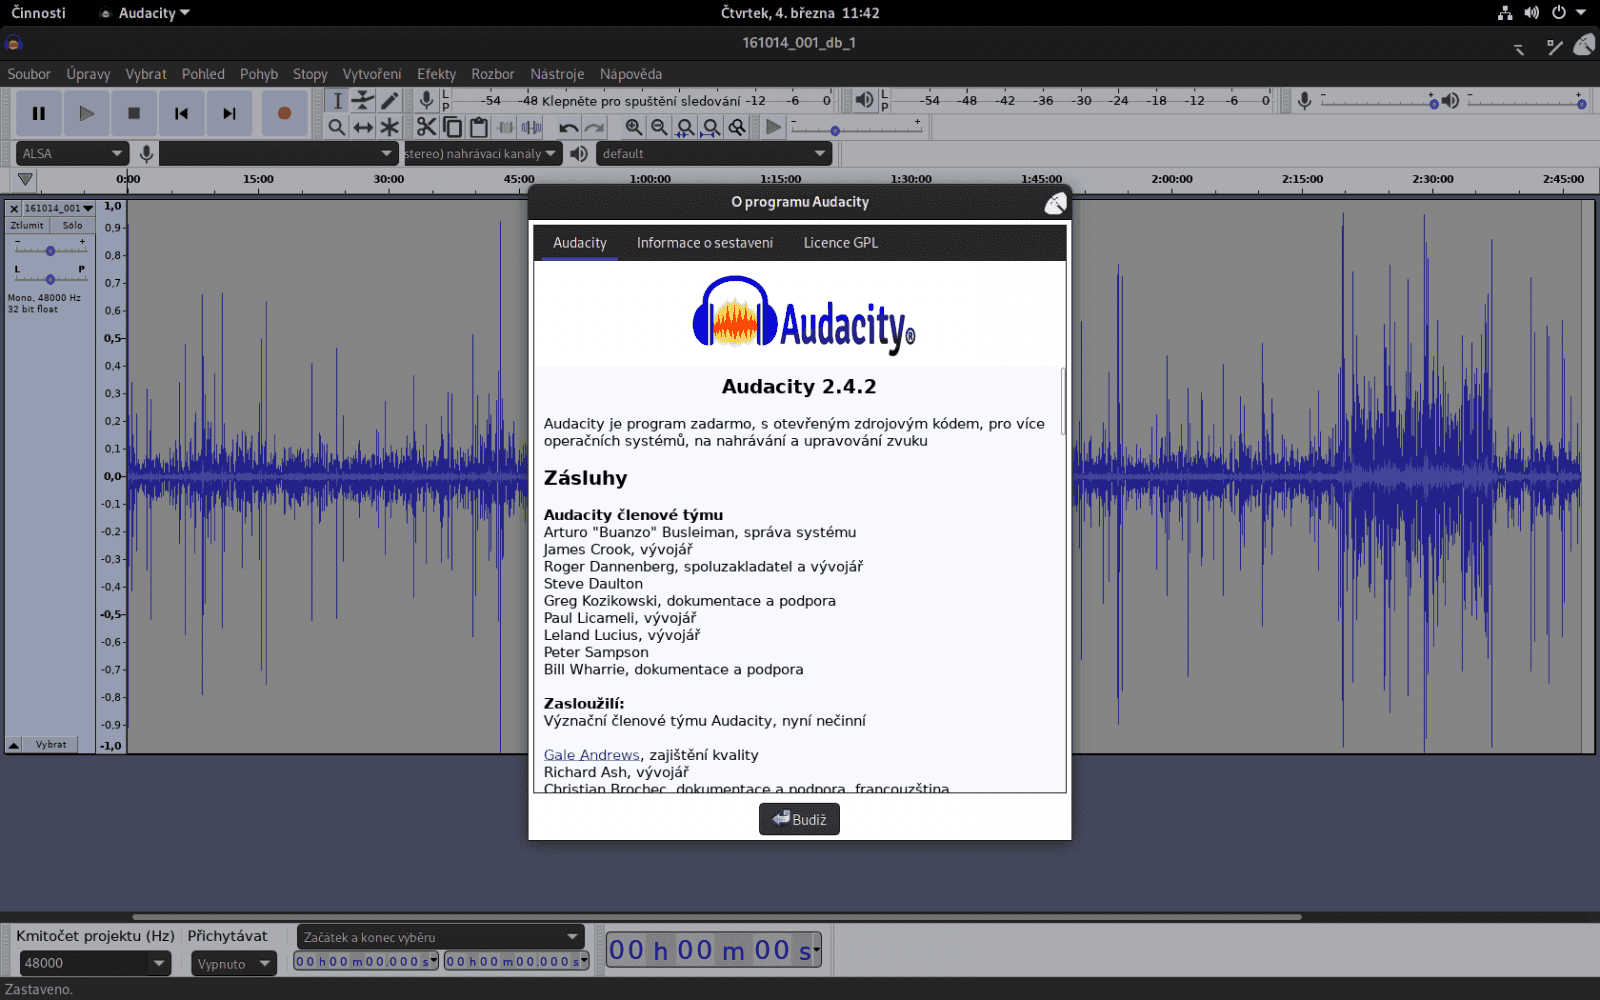This screenshot has width=1600, height=1000.
Task: Click the Undo icon
Action: pyautogui.click(x=567, y=127)
